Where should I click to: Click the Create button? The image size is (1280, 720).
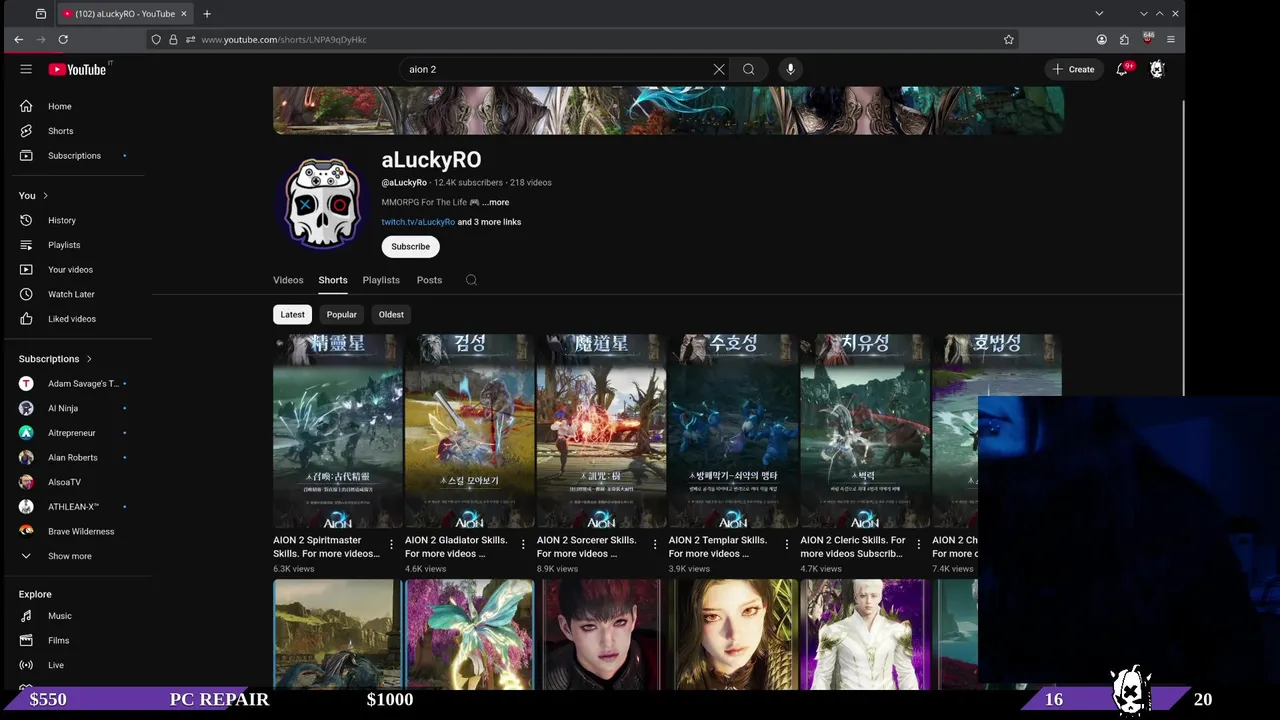click(1073, 69)
